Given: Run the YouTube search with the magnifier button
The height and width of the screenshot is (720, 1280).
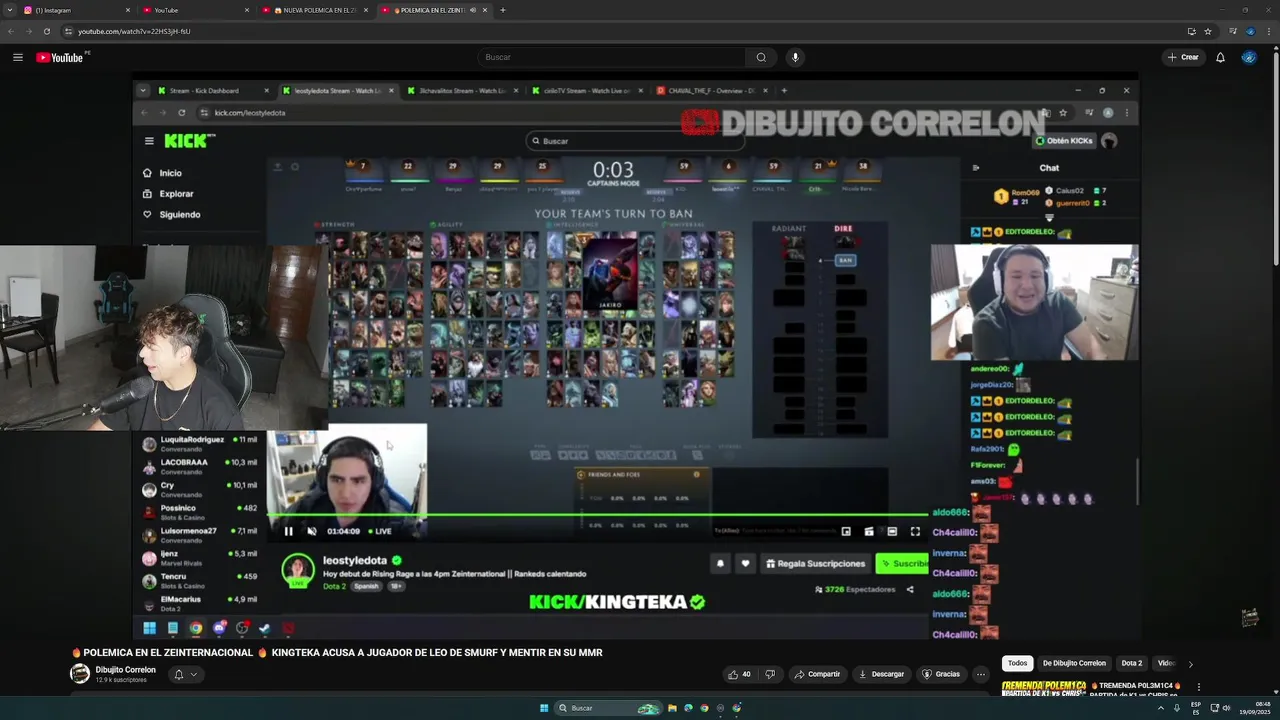Looking at the screenshot, I should pyautogui.click(x=761, y=57).
